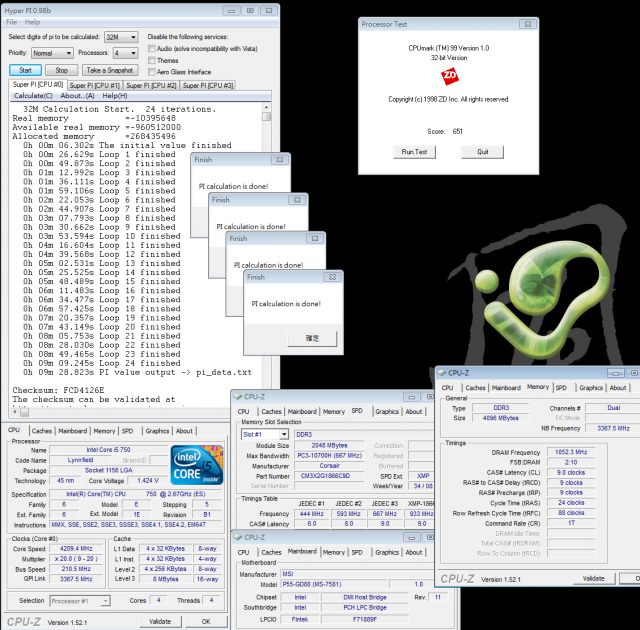Minimize the Hyper PI window

[231, 11]
